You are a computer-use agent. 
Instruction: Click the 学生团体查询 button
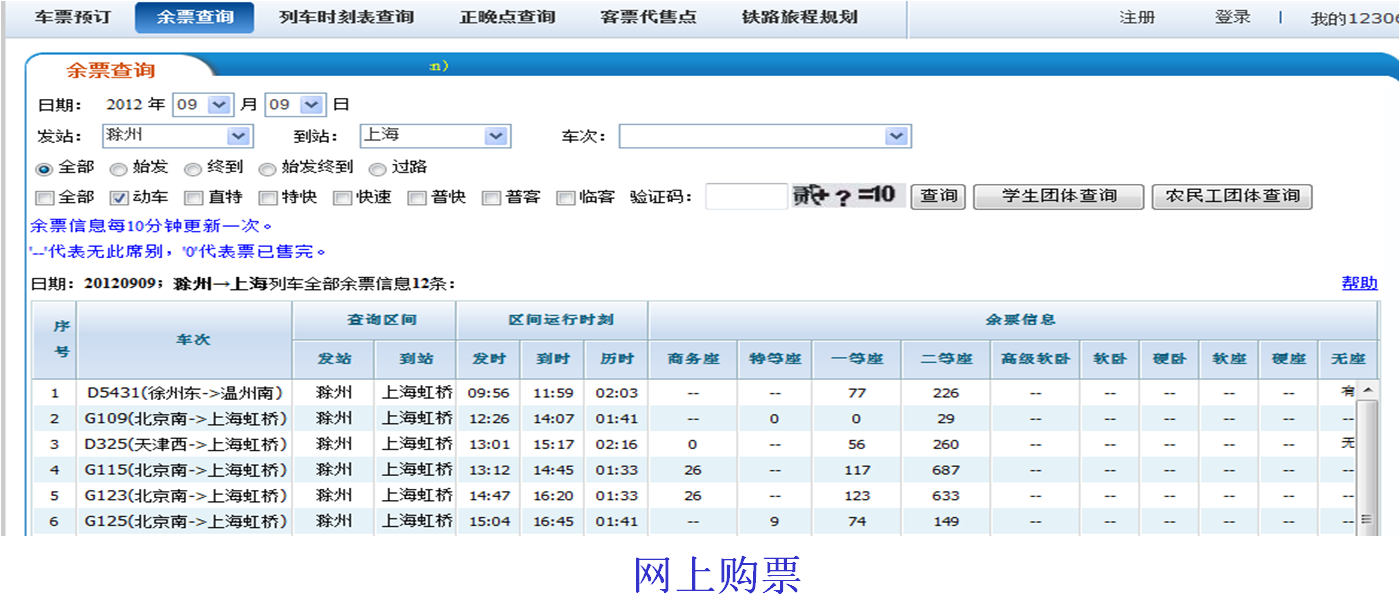coord(1058,196)
